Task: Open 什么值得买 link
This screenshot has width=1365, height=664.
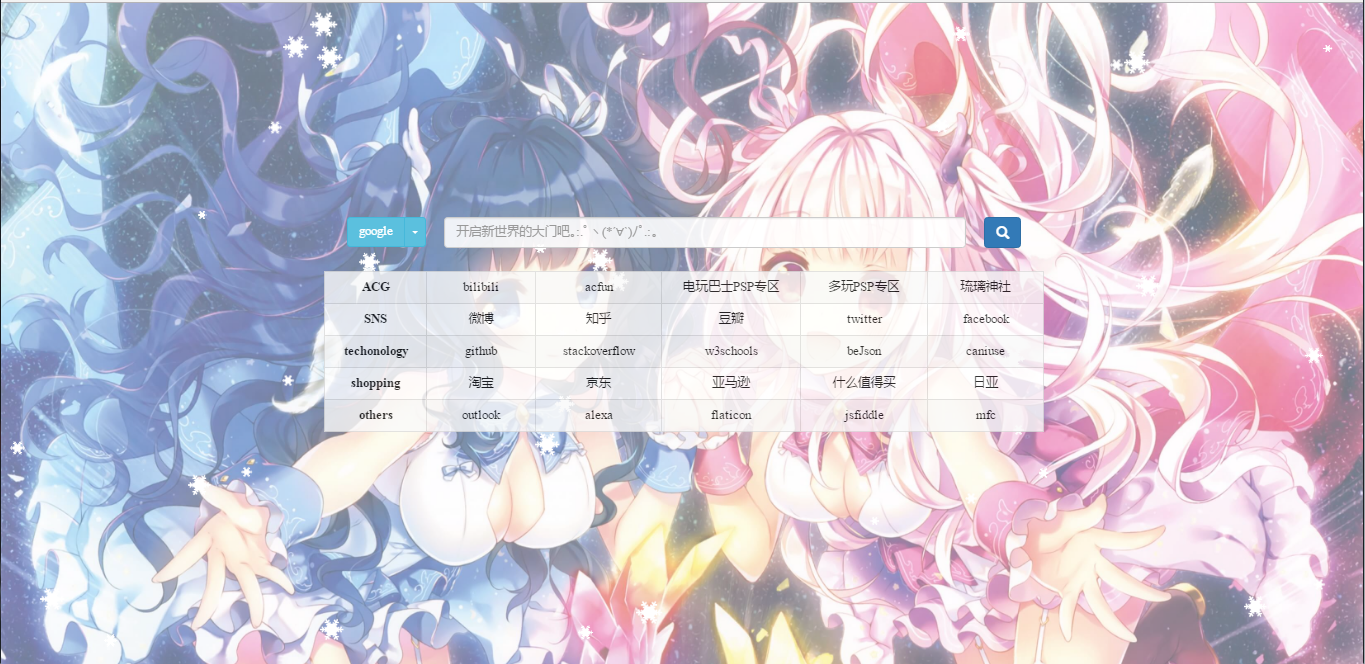Action: tap(864, 383)
